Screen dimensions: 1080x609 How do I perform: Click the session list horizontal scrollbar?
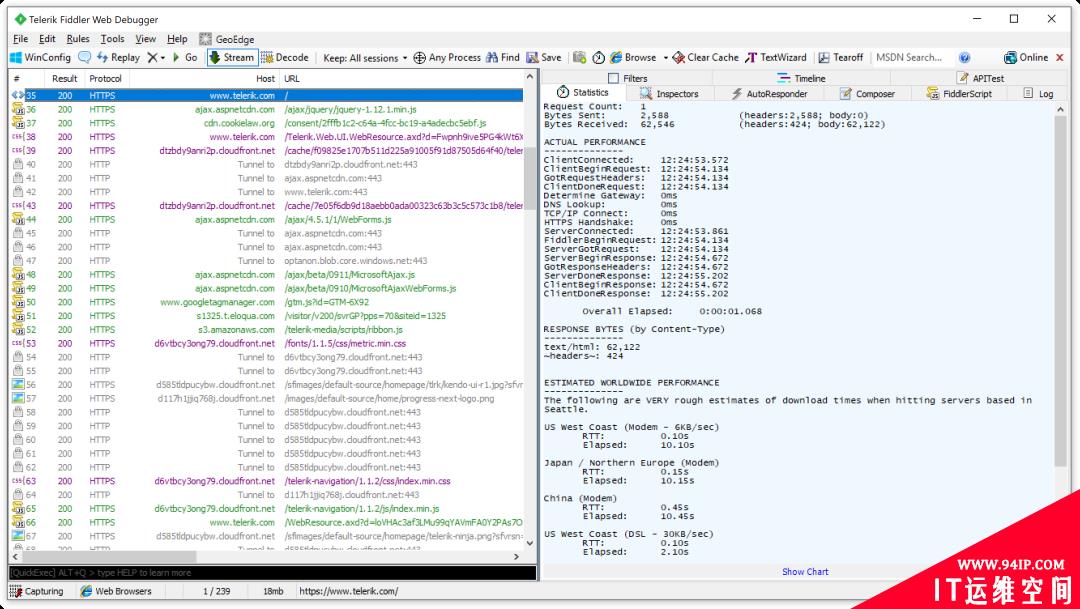click(110, 557)
